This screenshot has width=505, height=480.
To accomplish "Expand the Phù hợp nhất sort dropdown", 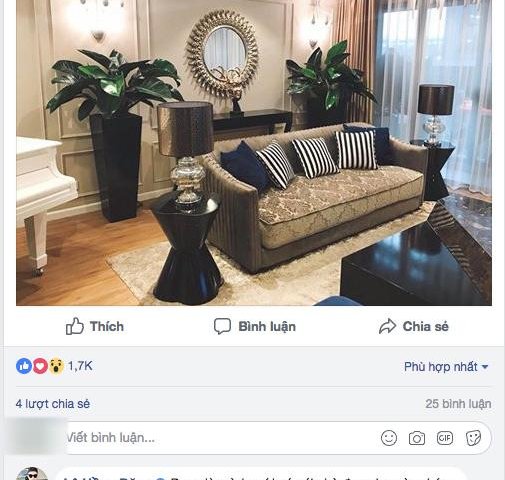I will (x=446, y=367).
